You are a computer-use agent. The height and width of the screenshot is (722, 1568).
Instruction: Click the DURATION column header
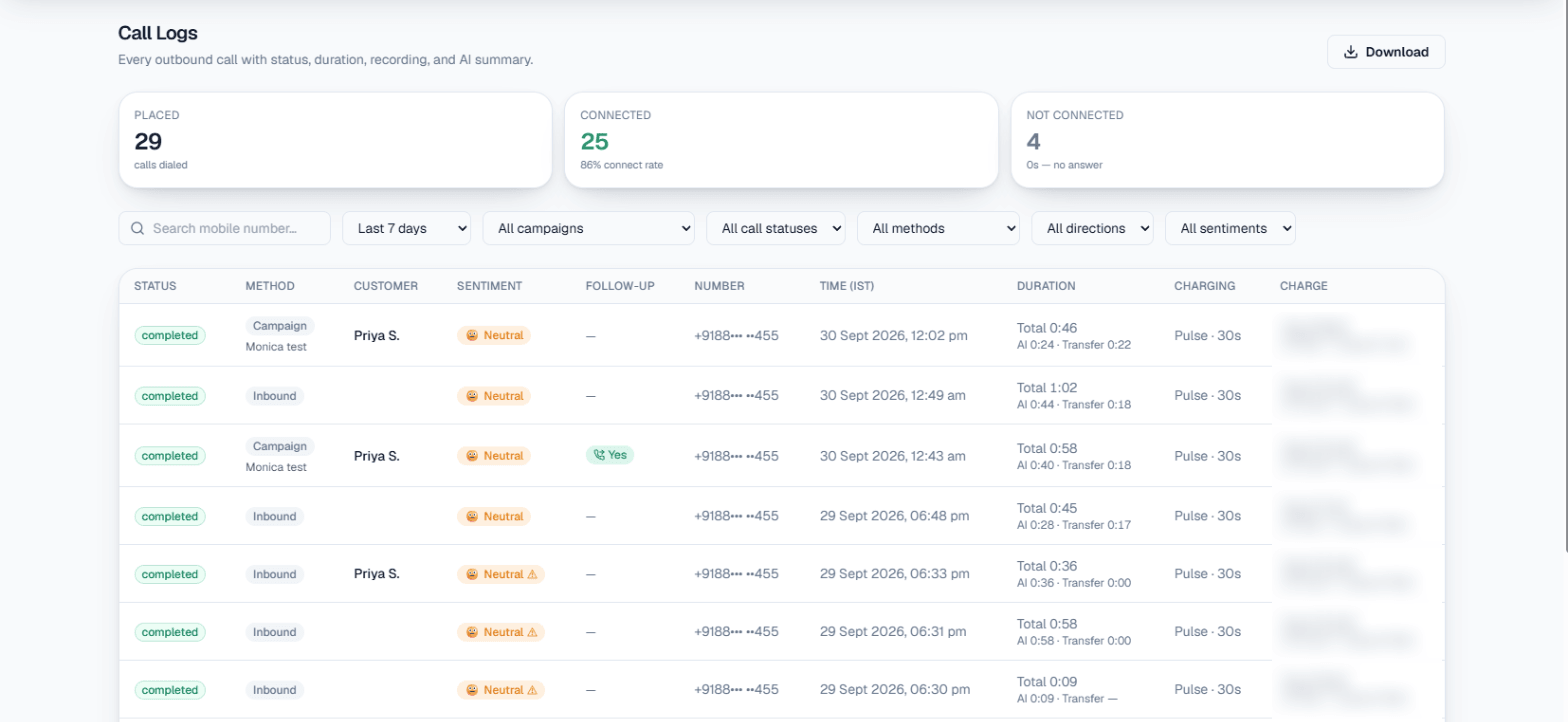pos(1046,286)
